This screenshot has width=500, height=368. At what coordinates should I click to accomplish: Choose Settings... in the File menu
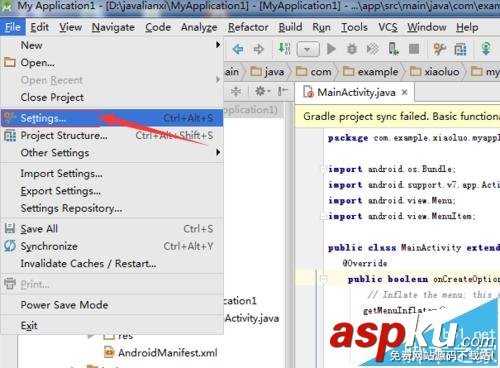coord(112,118)
